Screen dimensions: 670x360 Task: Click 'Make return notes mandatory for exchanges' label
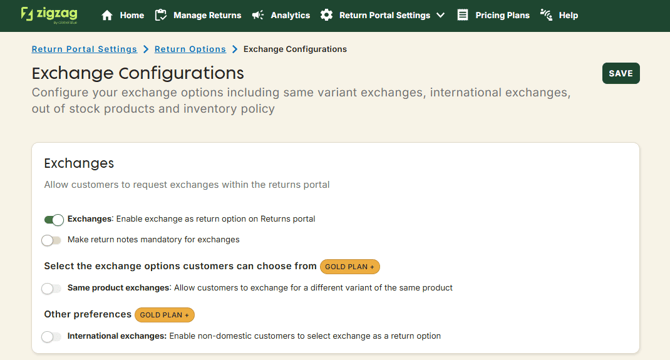[x=153, y=240]
